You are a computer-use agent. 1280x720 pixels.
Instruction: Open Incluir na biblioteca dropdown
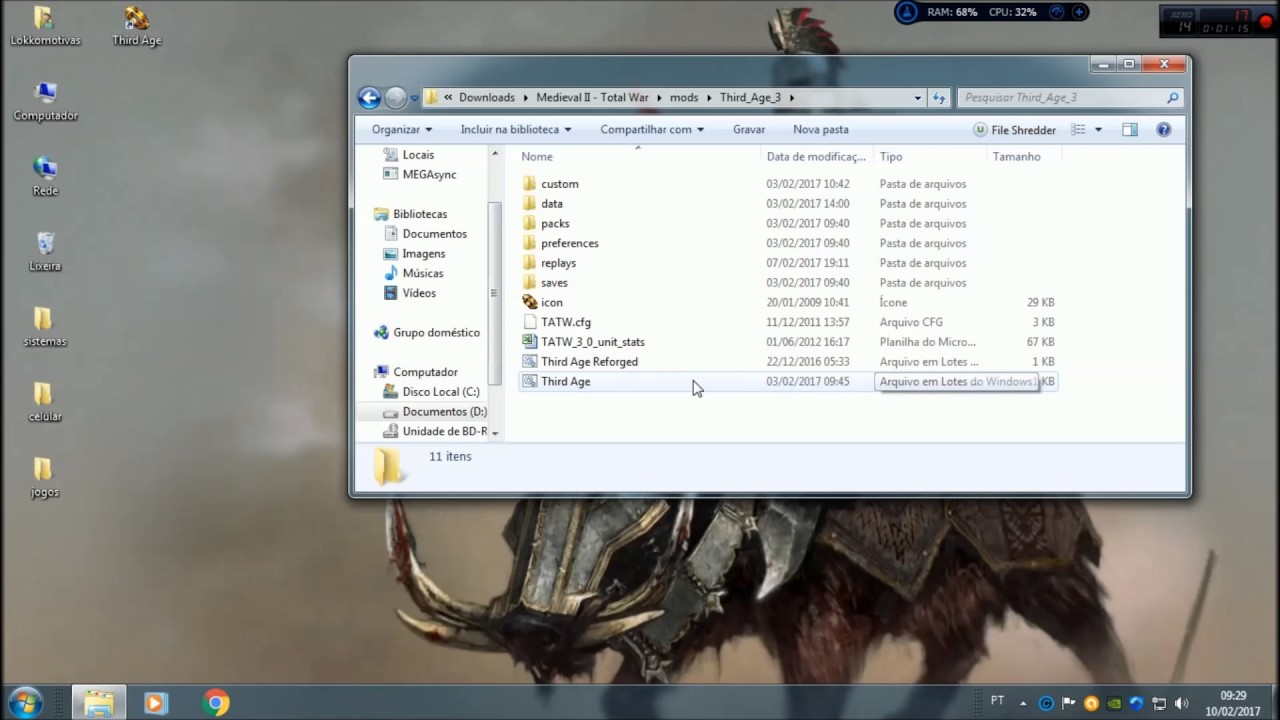516,130
